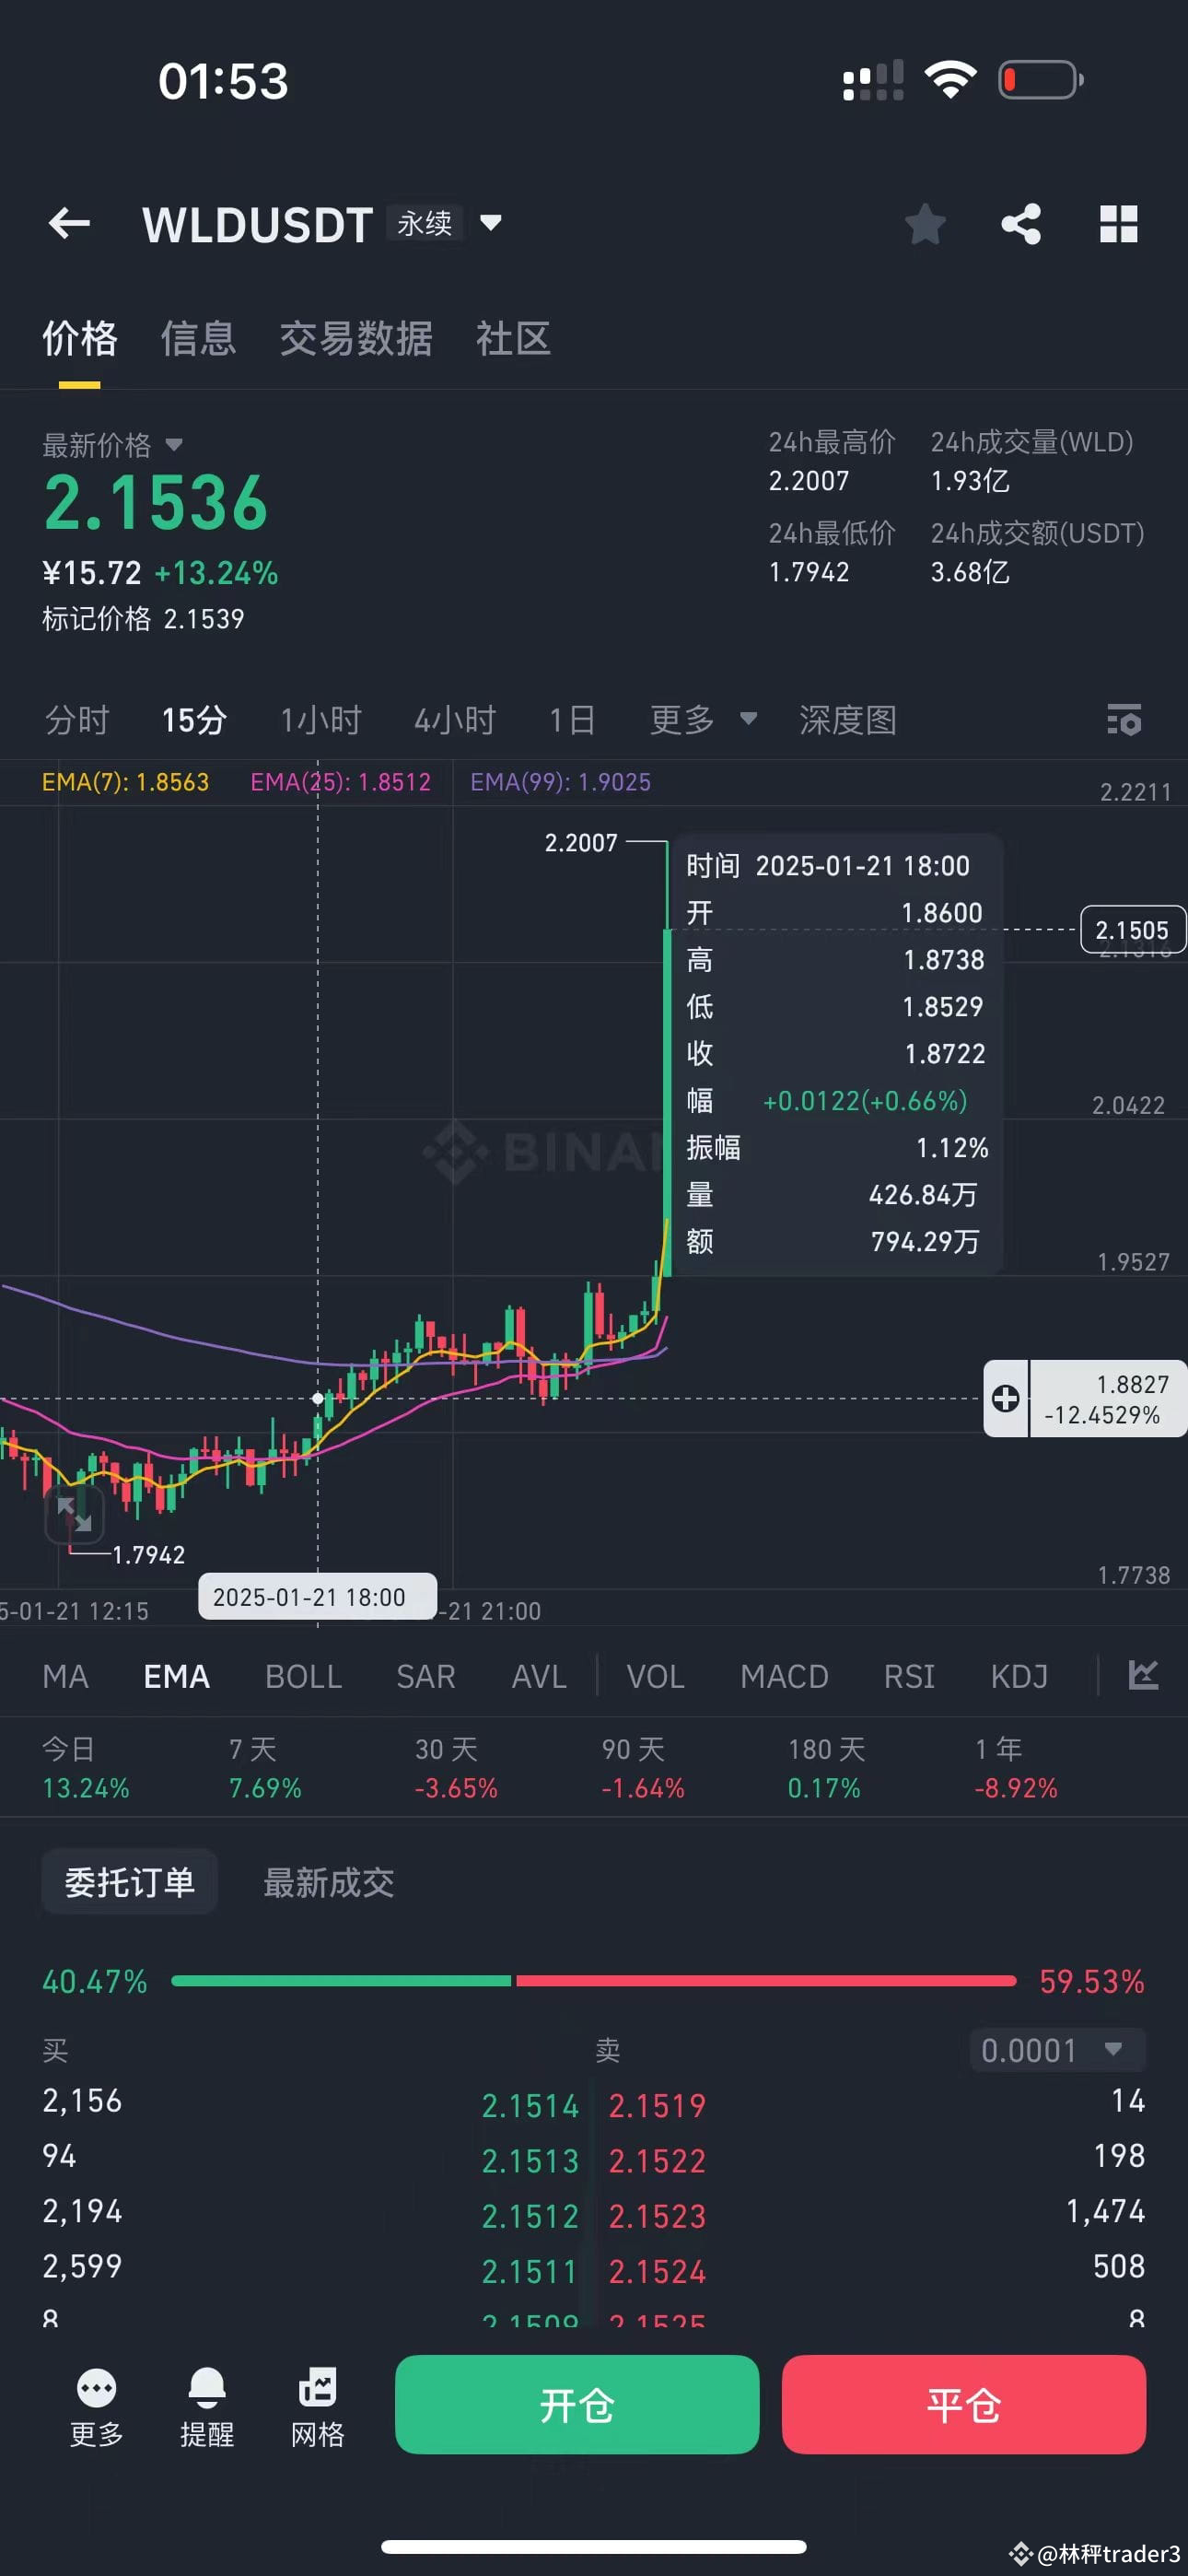Tap the buy/sell ratio bar

594,1980
